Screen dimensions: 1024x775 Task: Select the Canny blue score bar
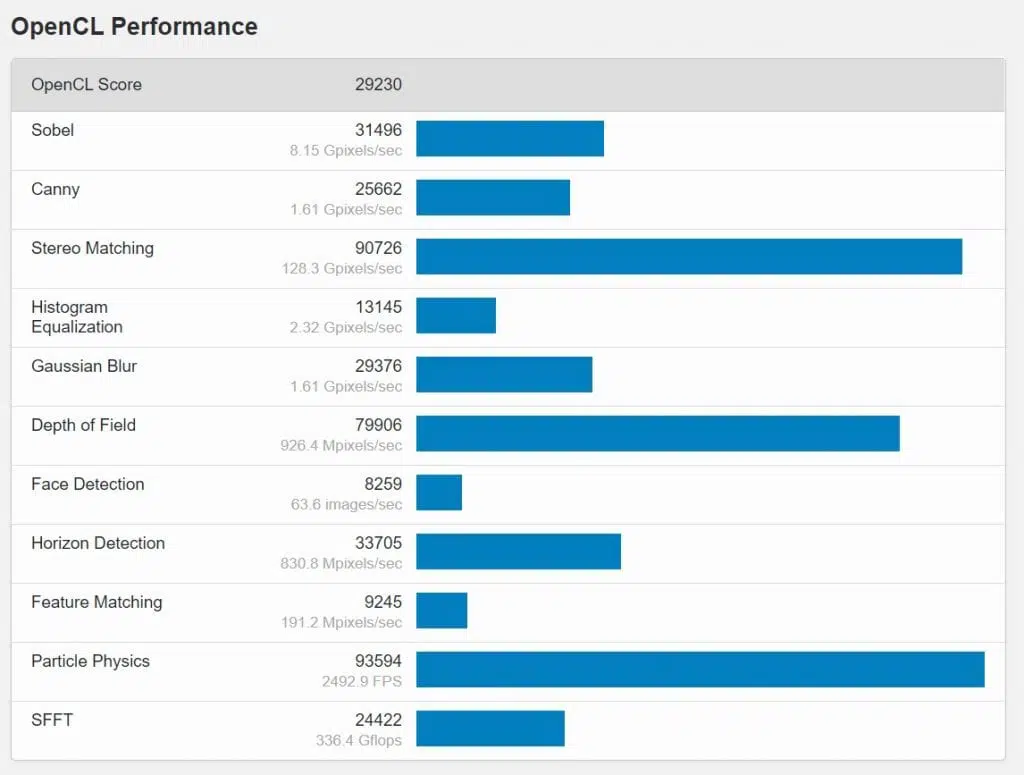pyautogui.click(x=493, y=197)
